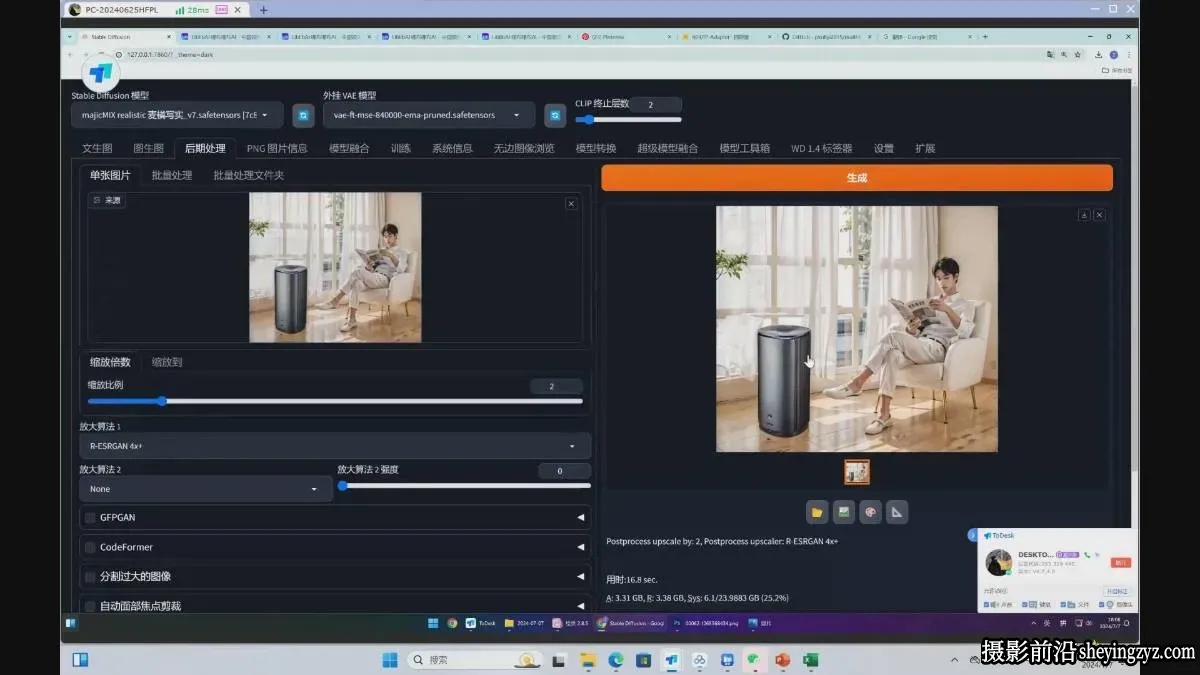The width and height of the screenshot is (1200, 675).
Task: Switch to the 文生图 tab
Action: coord(97,148)
